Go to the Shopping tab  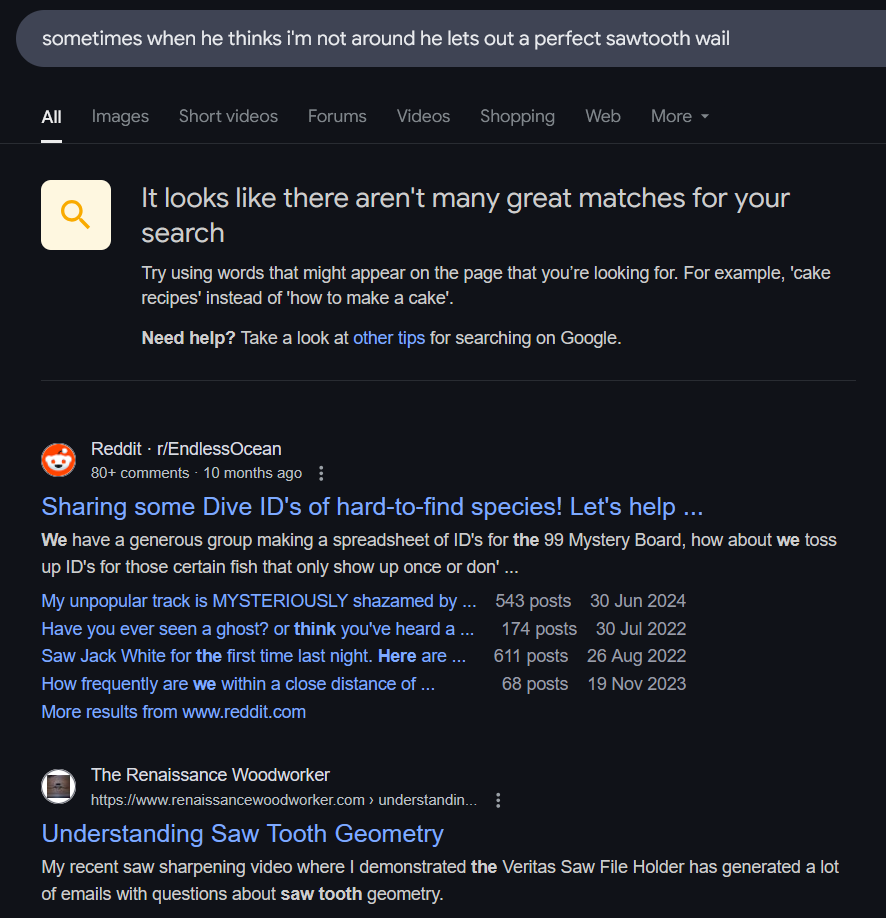518,117
